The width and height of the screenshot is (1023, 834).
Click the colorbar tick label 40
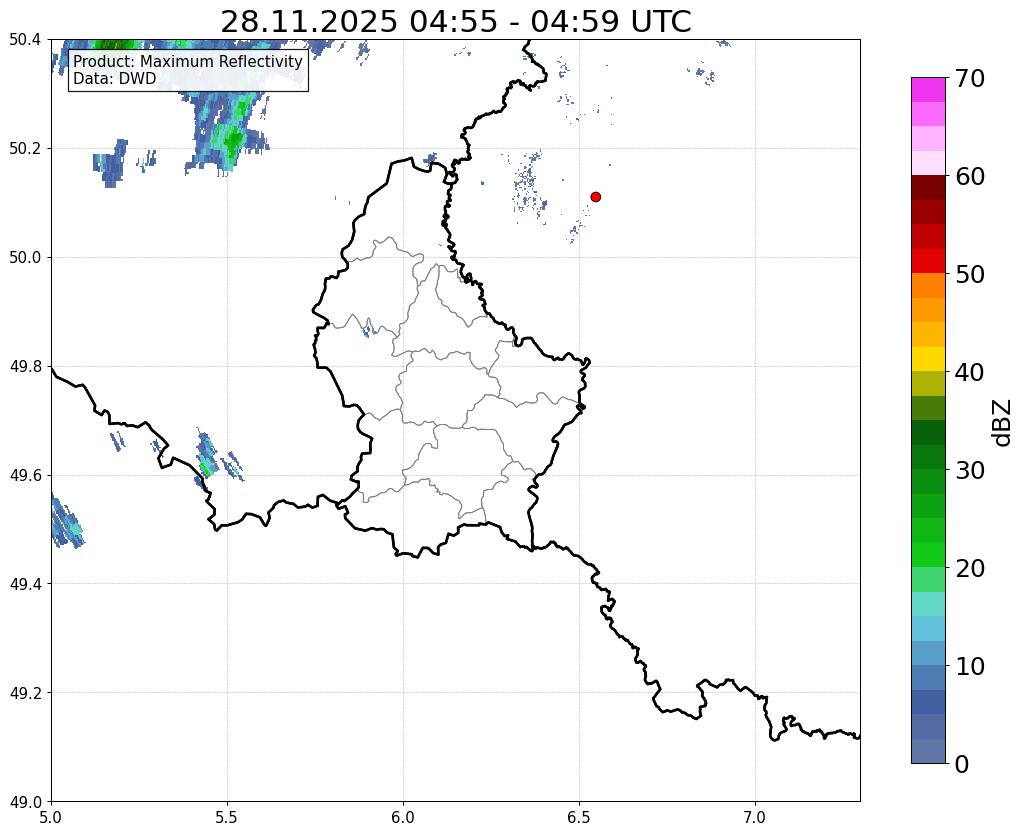click(x=970, y=372)
